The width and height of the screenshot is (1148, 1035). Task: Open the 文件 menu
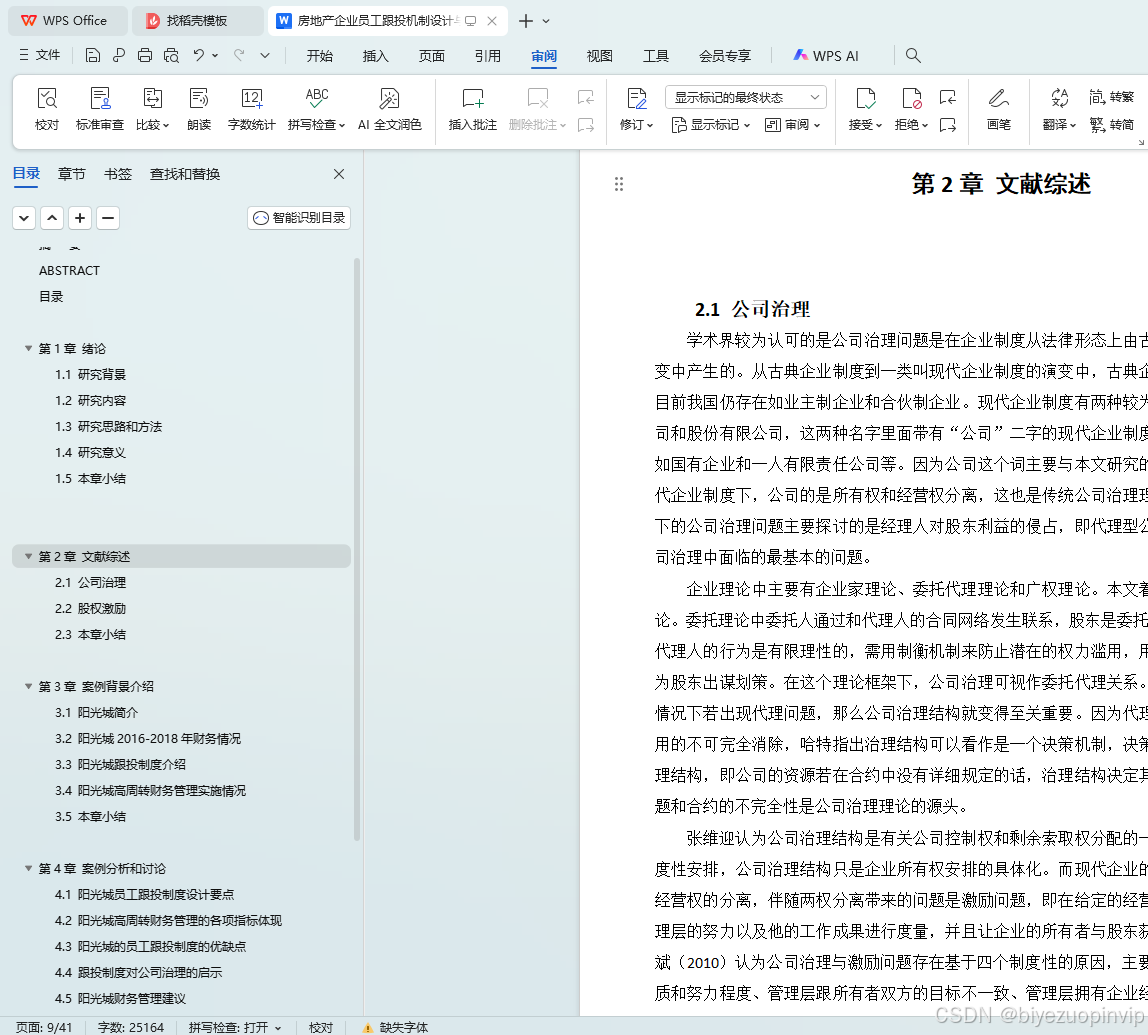pos(40,55)
